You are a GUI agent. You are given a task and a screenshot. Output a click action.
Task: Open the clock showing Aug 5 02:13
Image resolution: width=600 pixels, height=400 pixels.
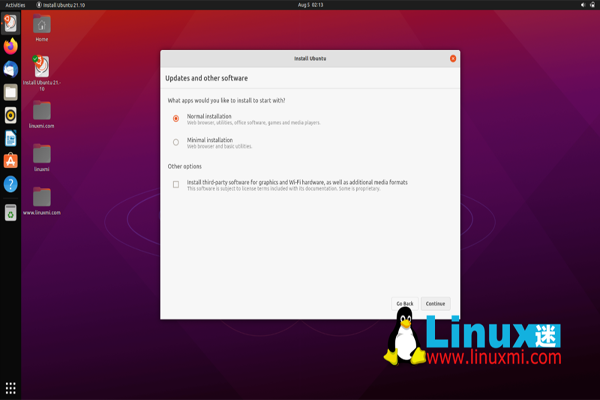310,5
